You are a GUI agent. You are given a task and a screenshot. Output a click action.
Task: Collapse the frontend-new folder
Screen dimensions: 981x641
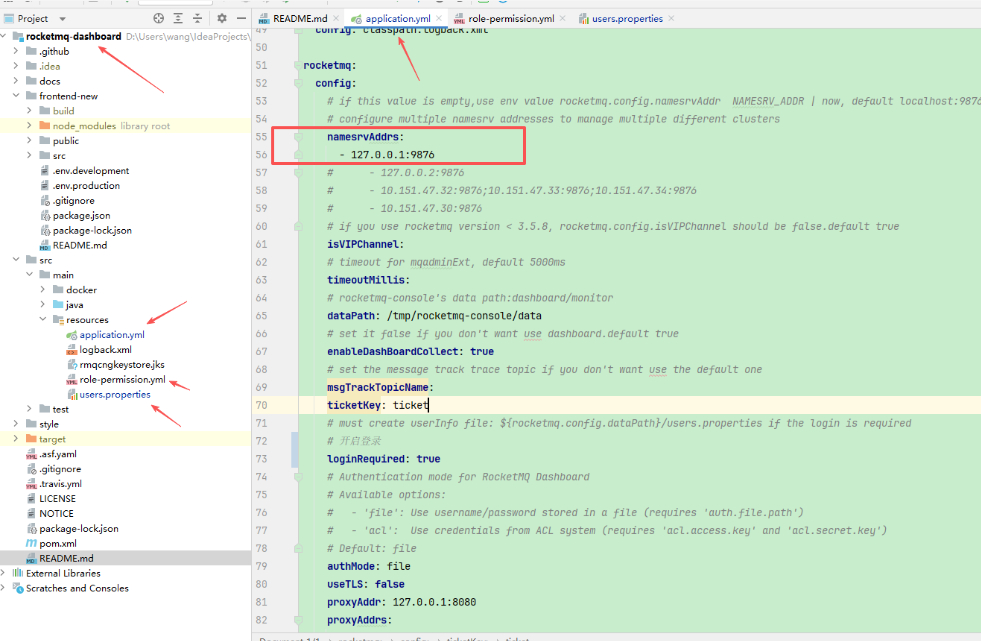coord(16,96)
